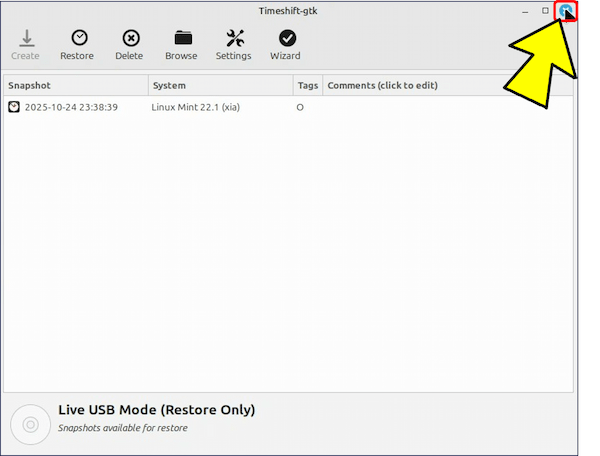Select the 2025-10-24 23:38:39 snapshot row
This screenshot has width=600, height=456.
click(71, 107)
